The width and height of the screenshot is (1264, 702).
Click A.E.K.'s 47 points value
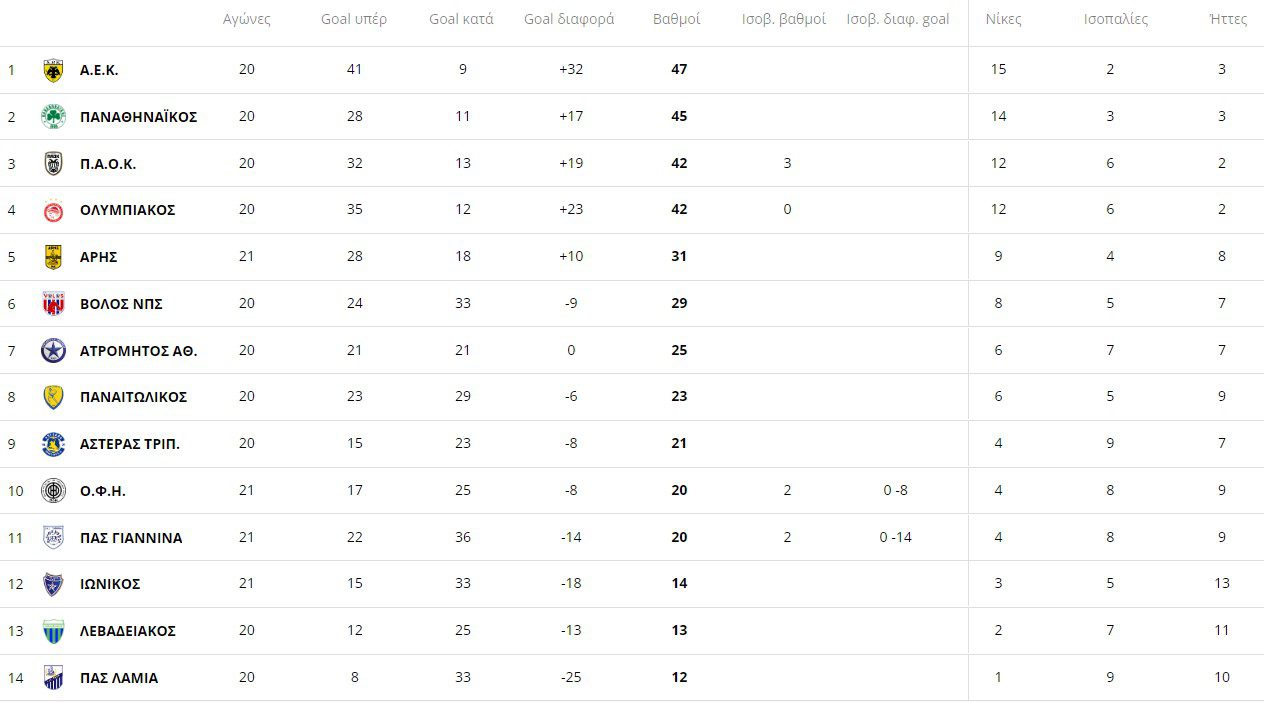pyautogui.click(x=679, y=70)
